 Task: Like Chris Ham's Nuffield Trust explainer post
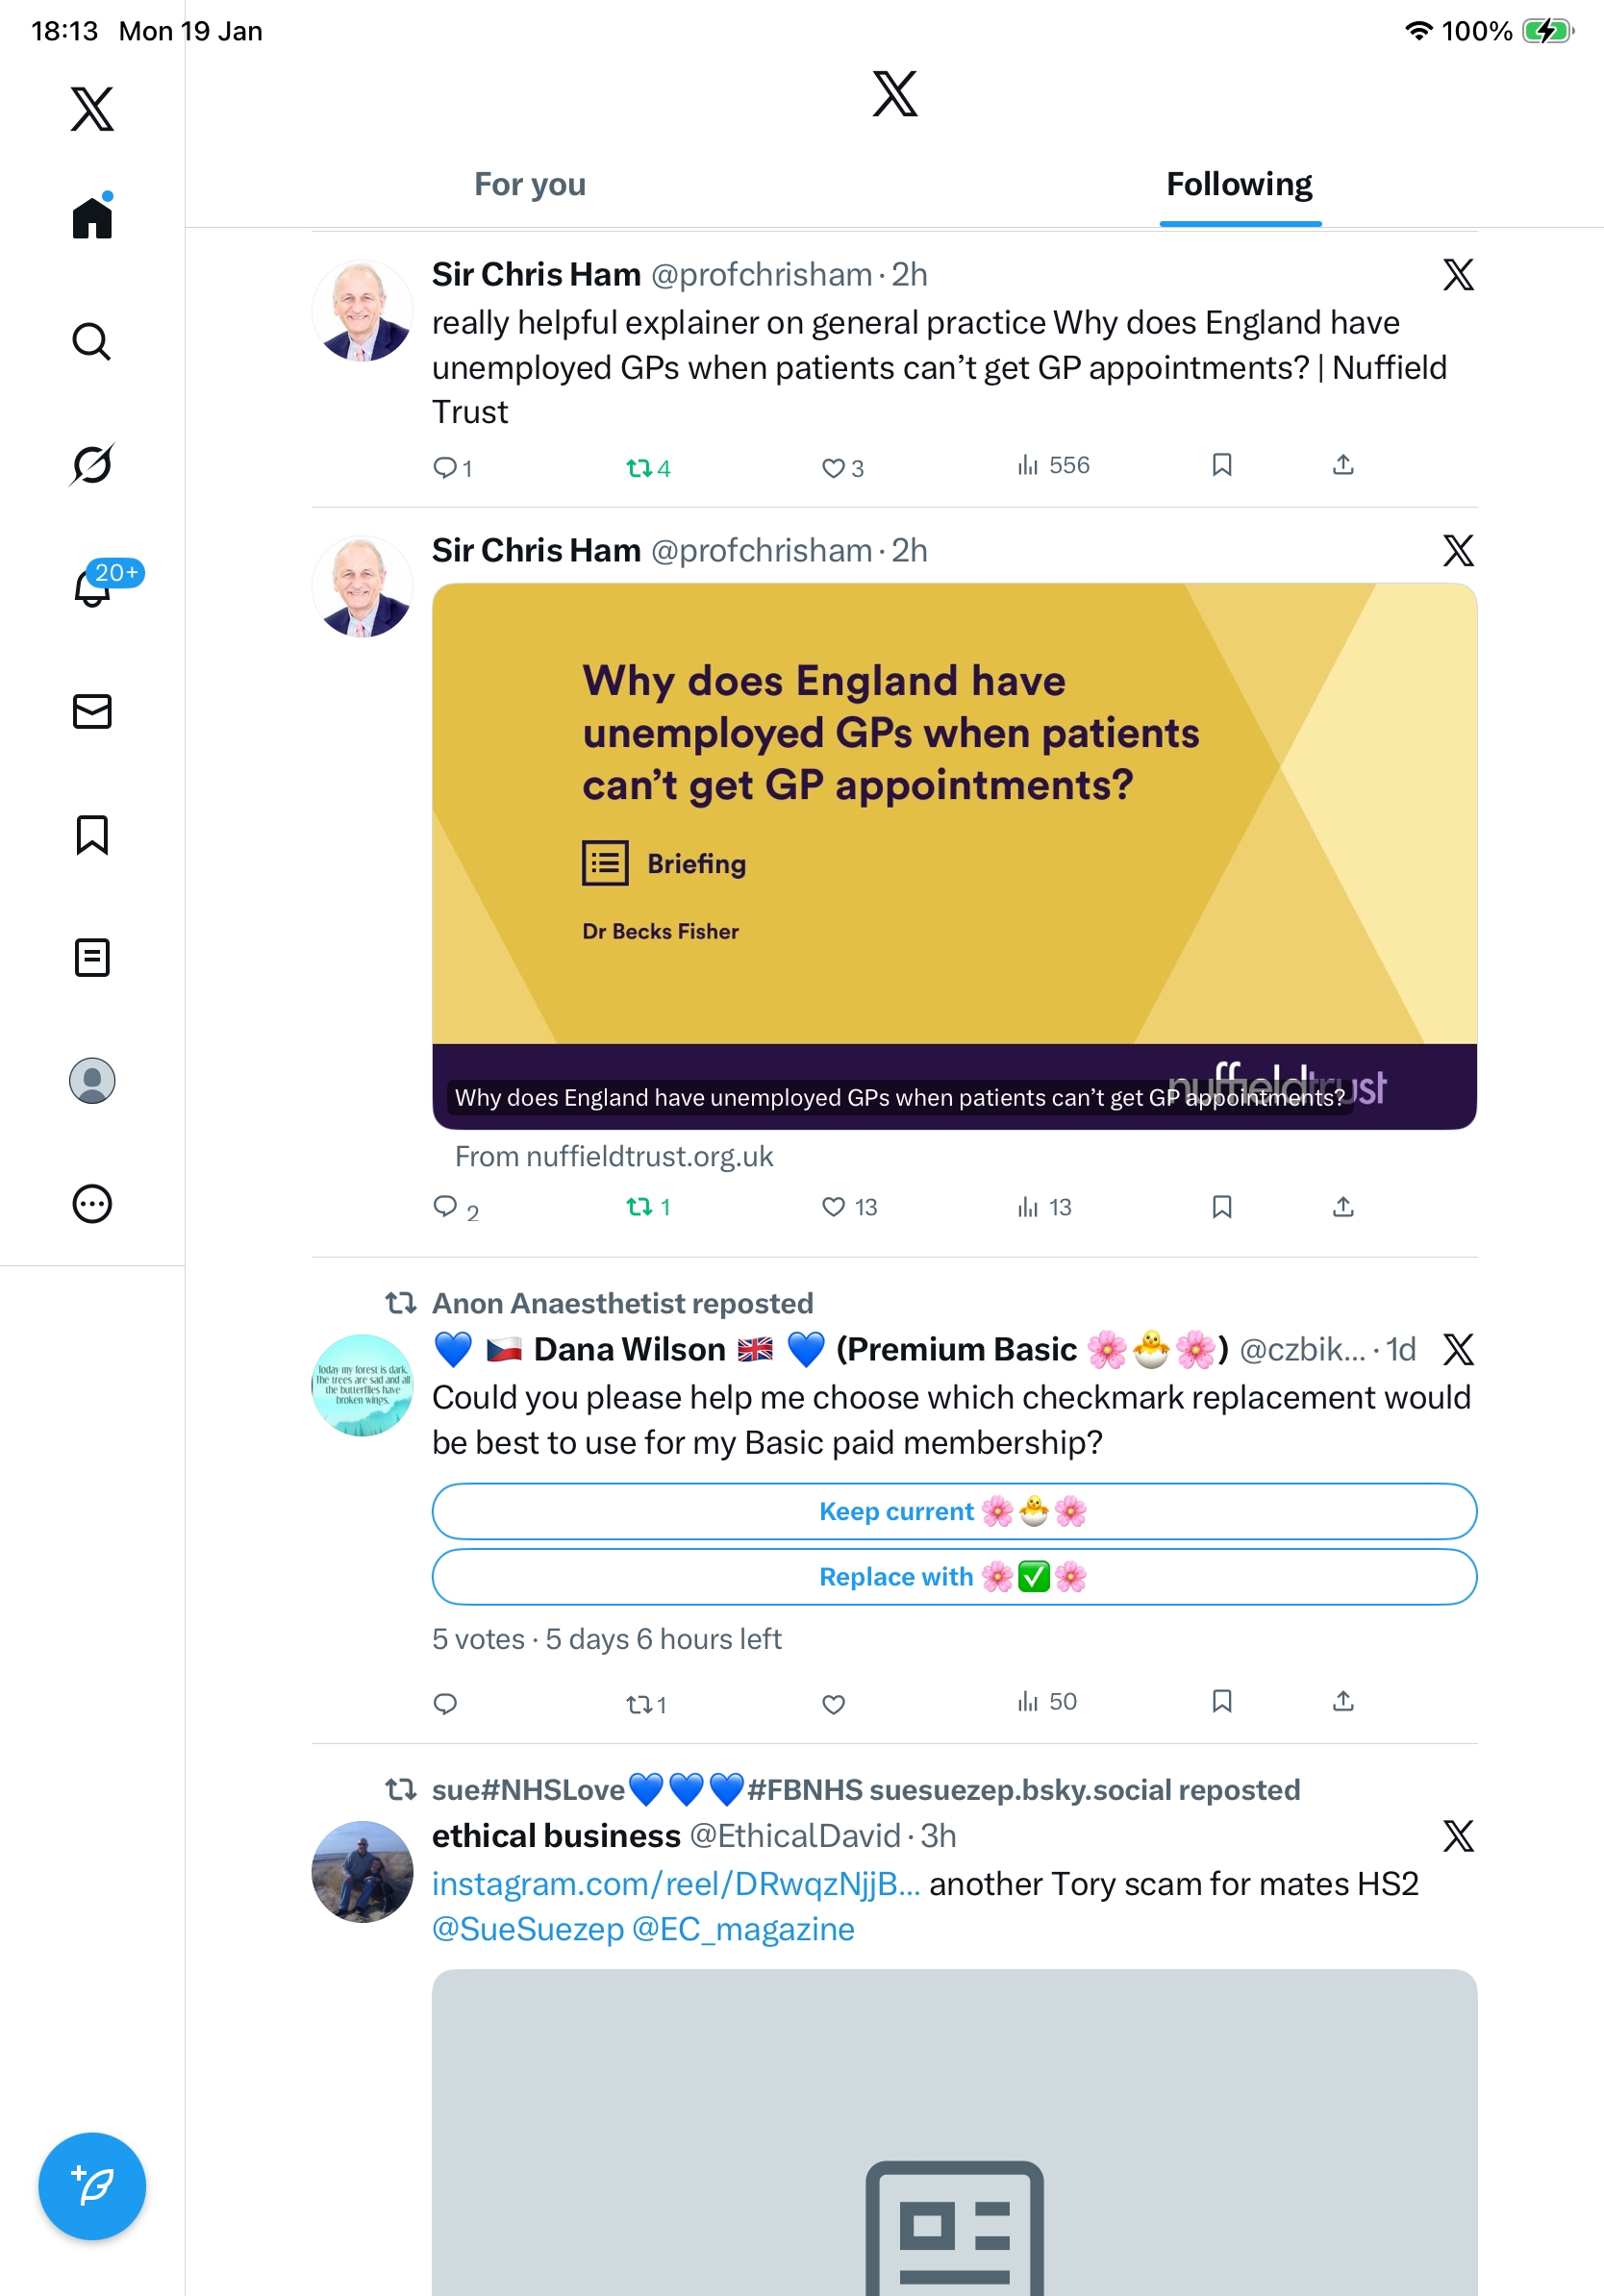(x=833, y=468)
